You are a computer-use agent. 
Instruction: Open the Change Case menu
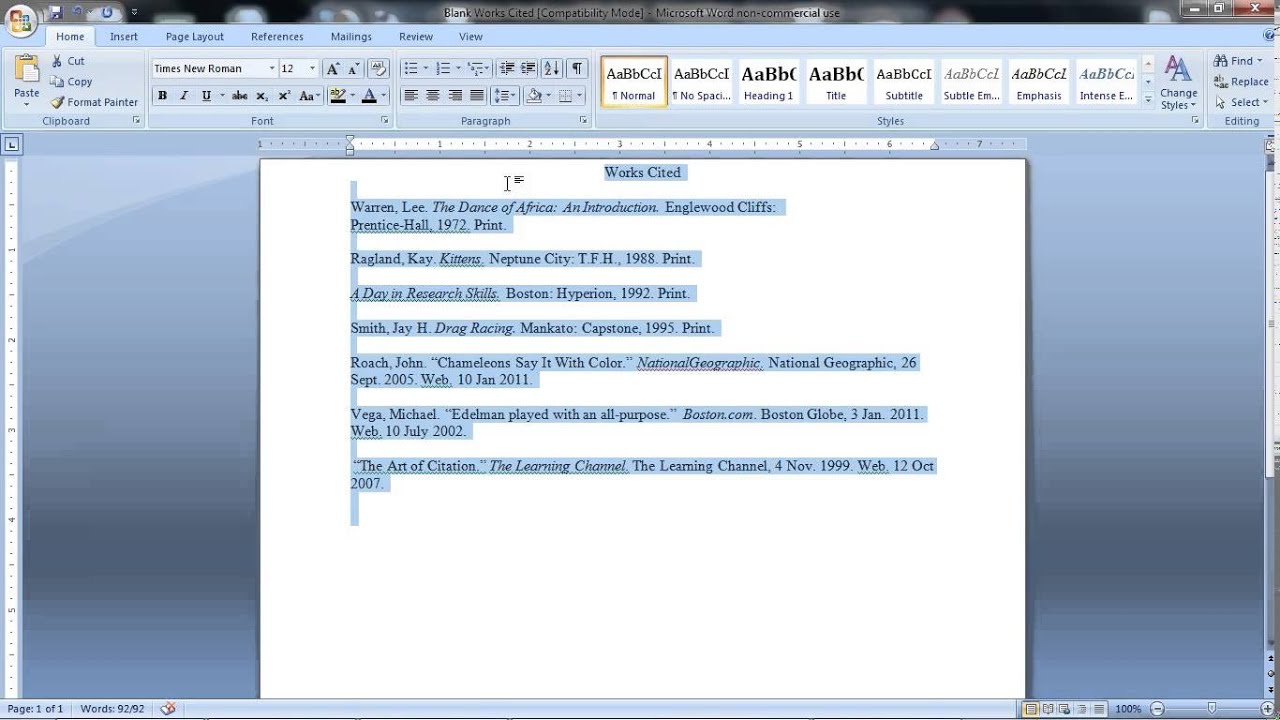point(309,96)
